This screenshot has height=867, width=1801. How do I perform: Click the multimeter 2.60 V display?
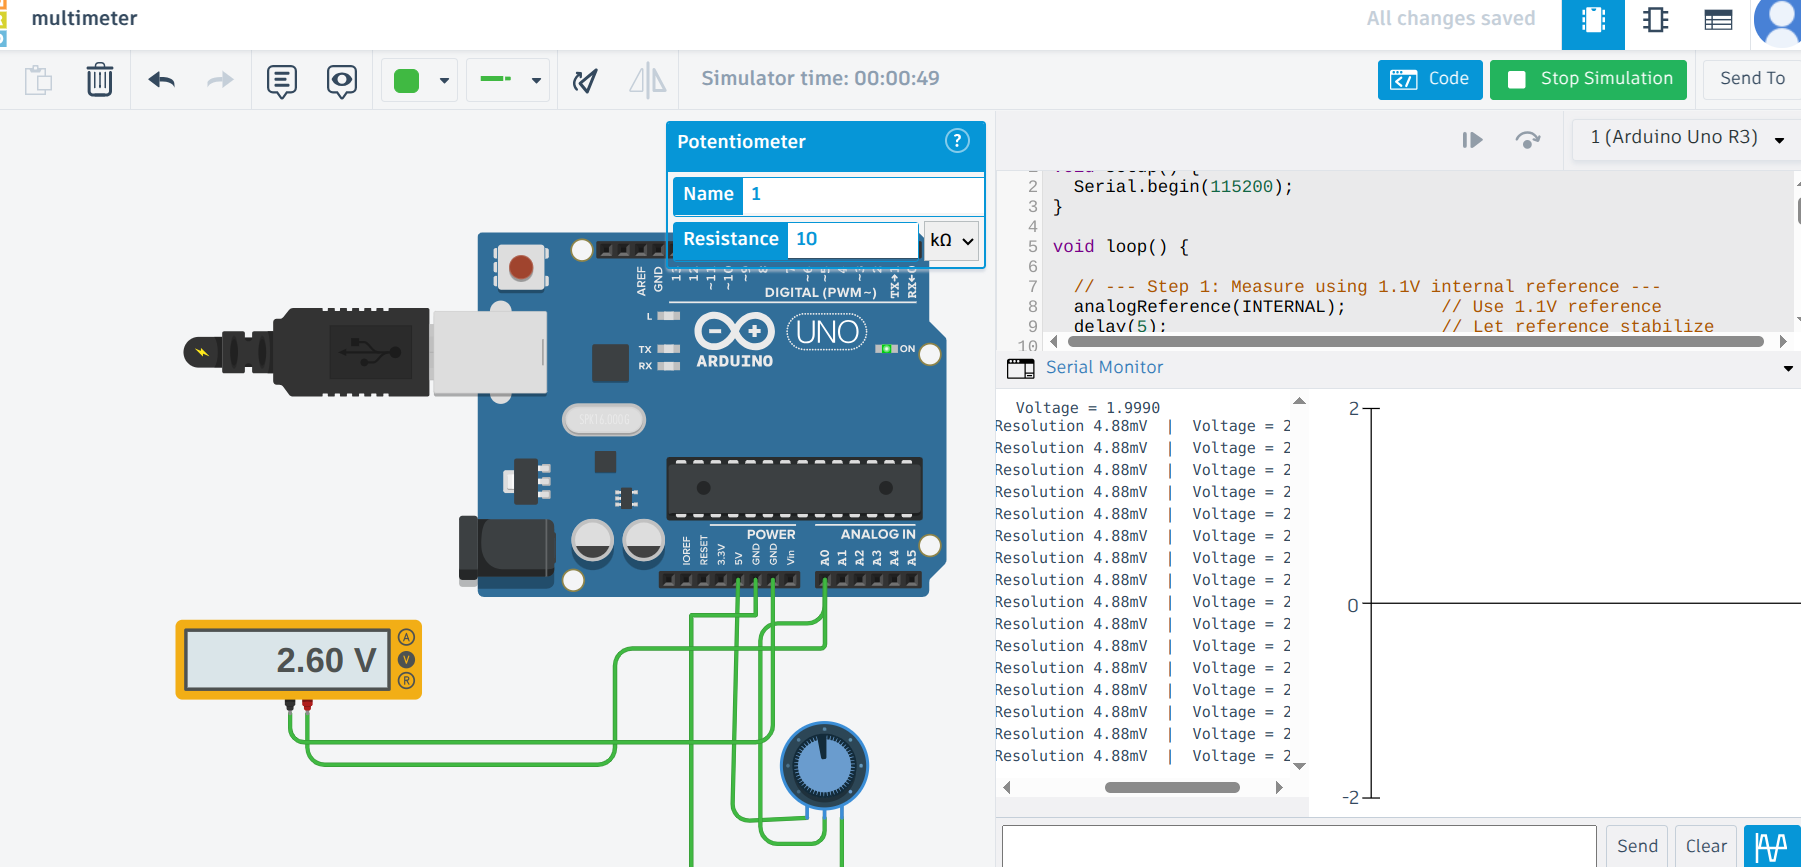(x=288, y=660)
